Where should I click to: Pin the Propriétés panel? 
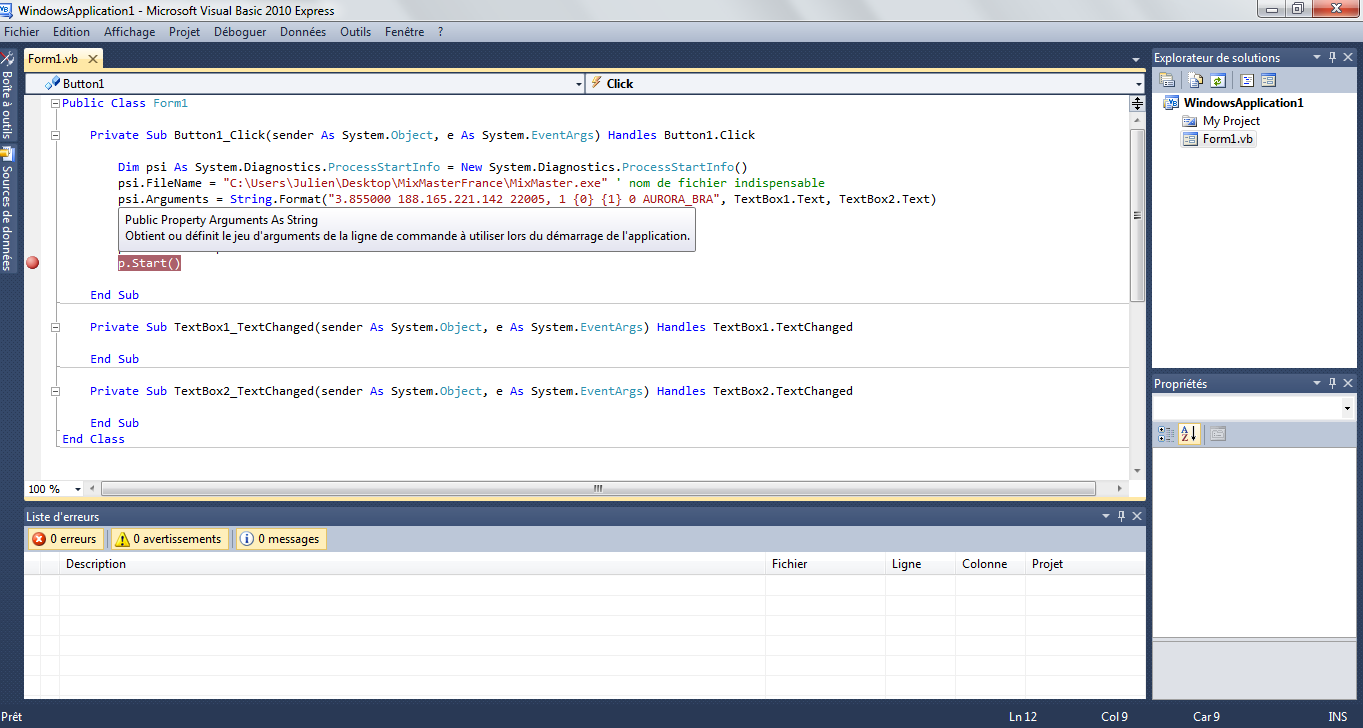click(1332, 383)
